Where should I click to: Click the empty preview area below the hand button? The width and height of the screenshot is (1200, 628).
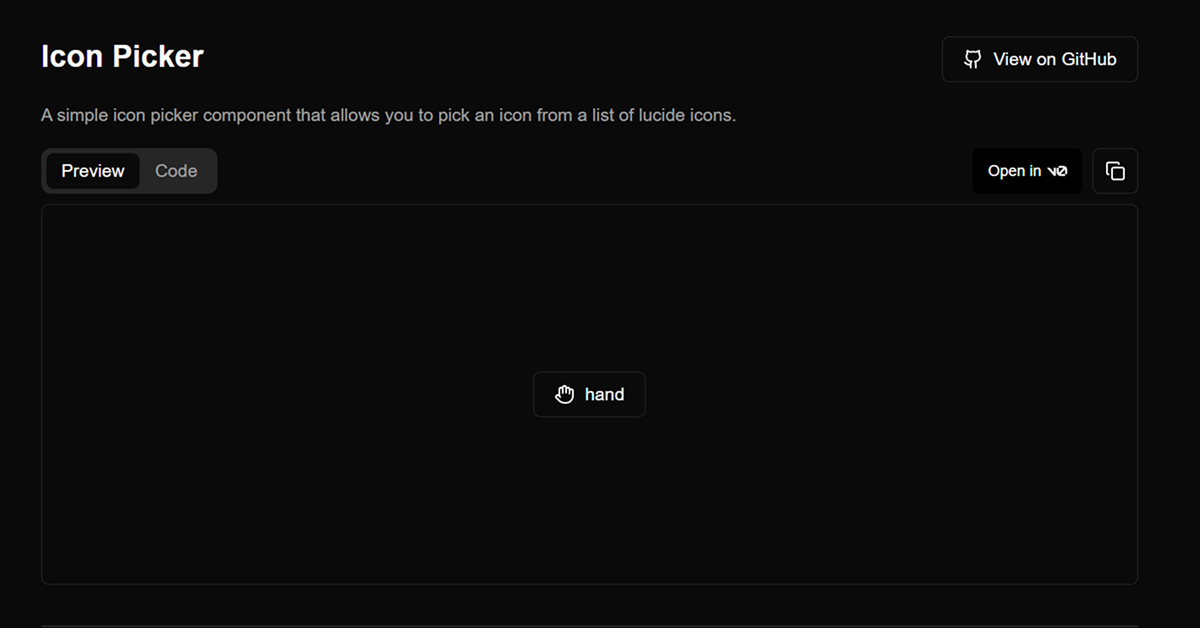pyautogui.click(x=589, y=500)
